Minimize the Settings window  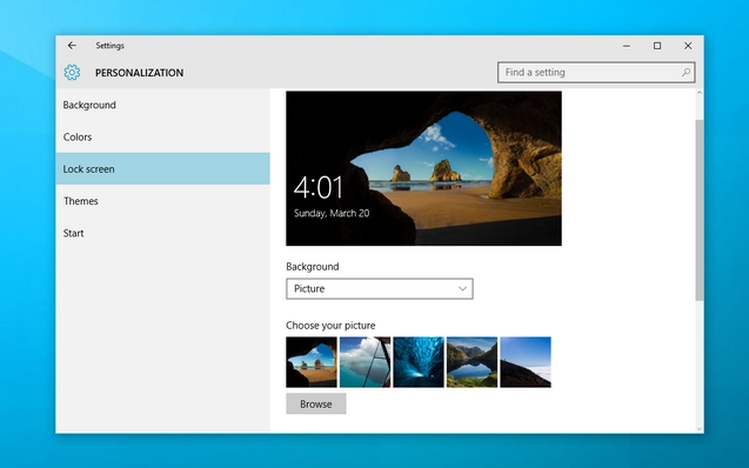pos(626,46)
